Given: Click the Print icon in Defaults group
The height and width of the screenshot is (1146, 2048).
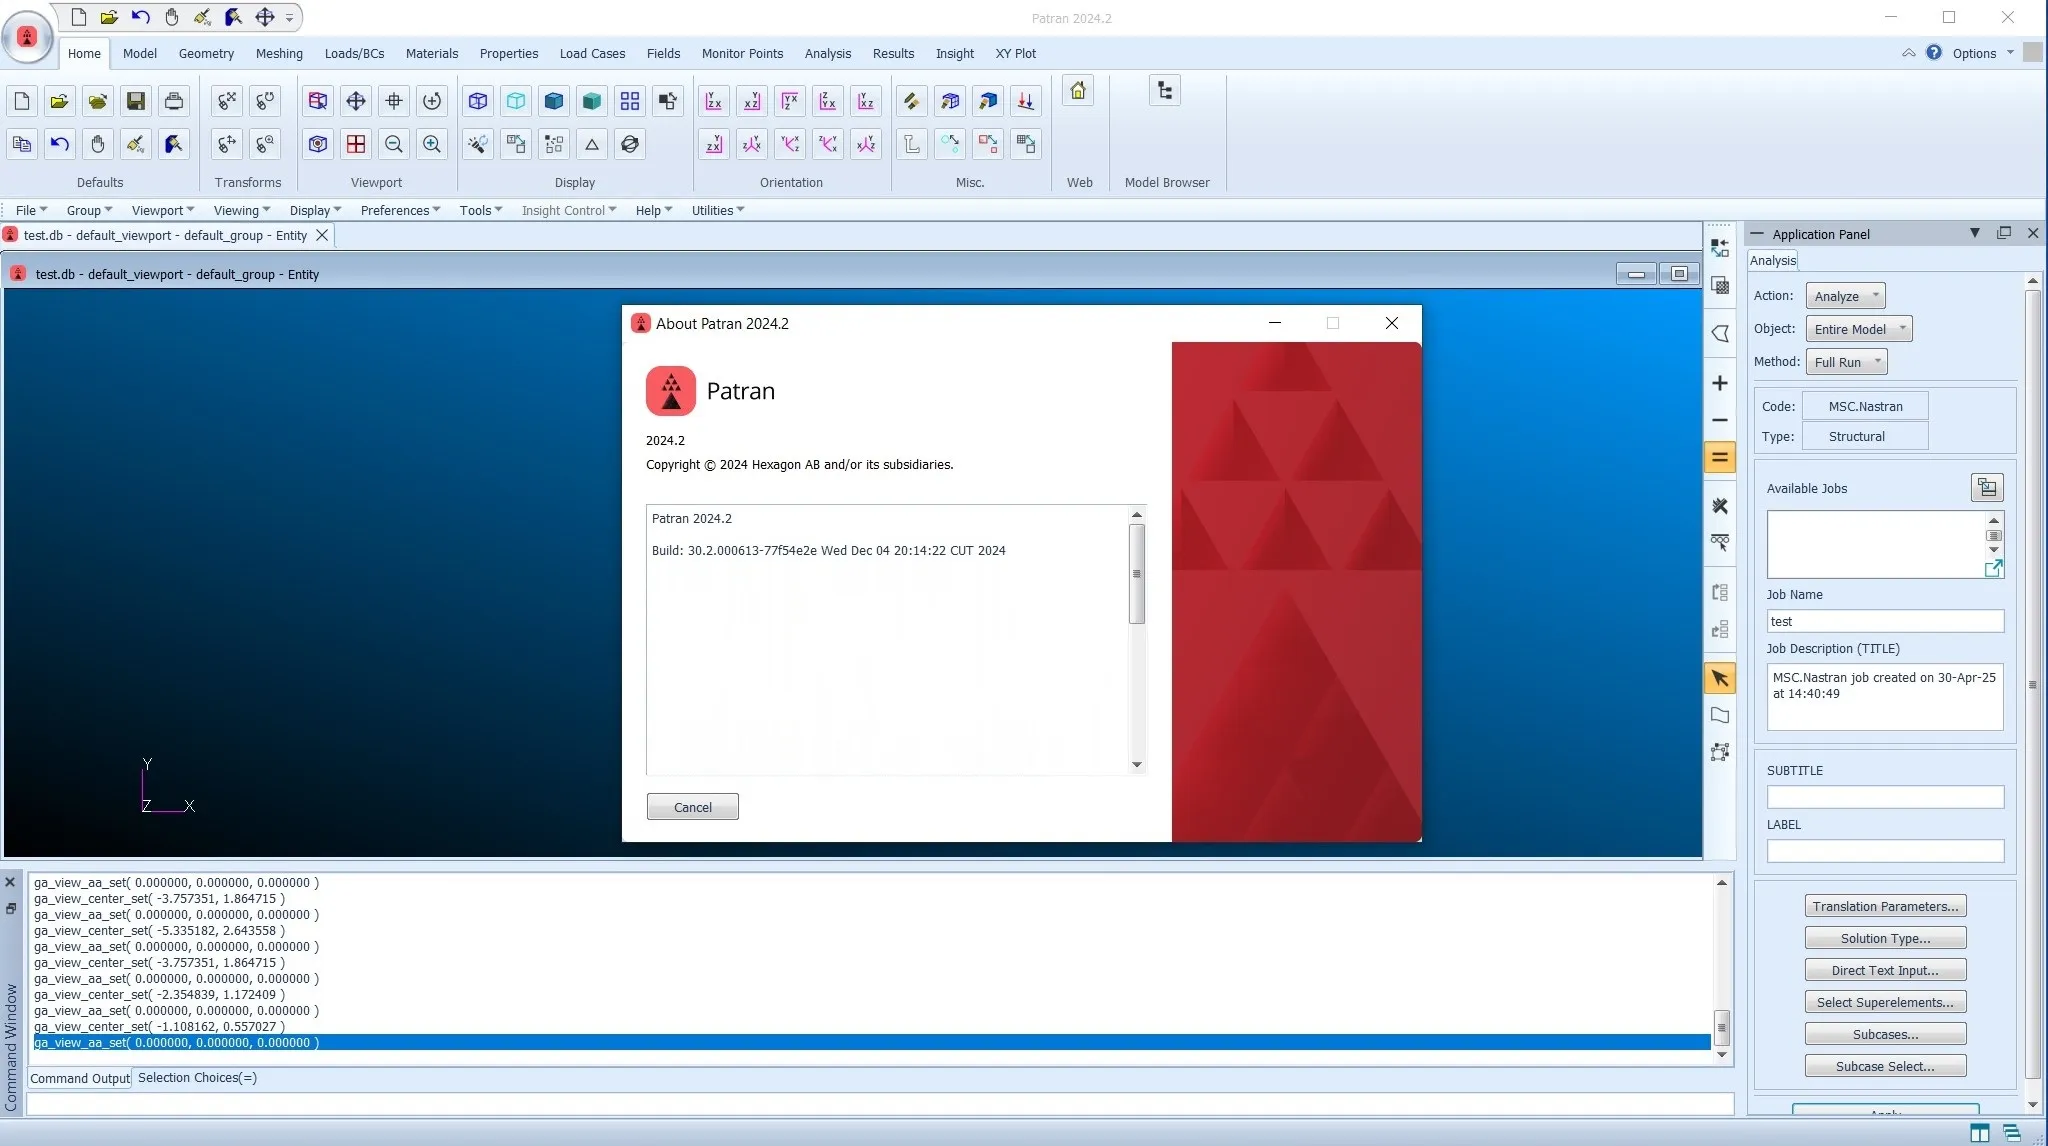Looking at the screenshot, I should coord(174,101).
